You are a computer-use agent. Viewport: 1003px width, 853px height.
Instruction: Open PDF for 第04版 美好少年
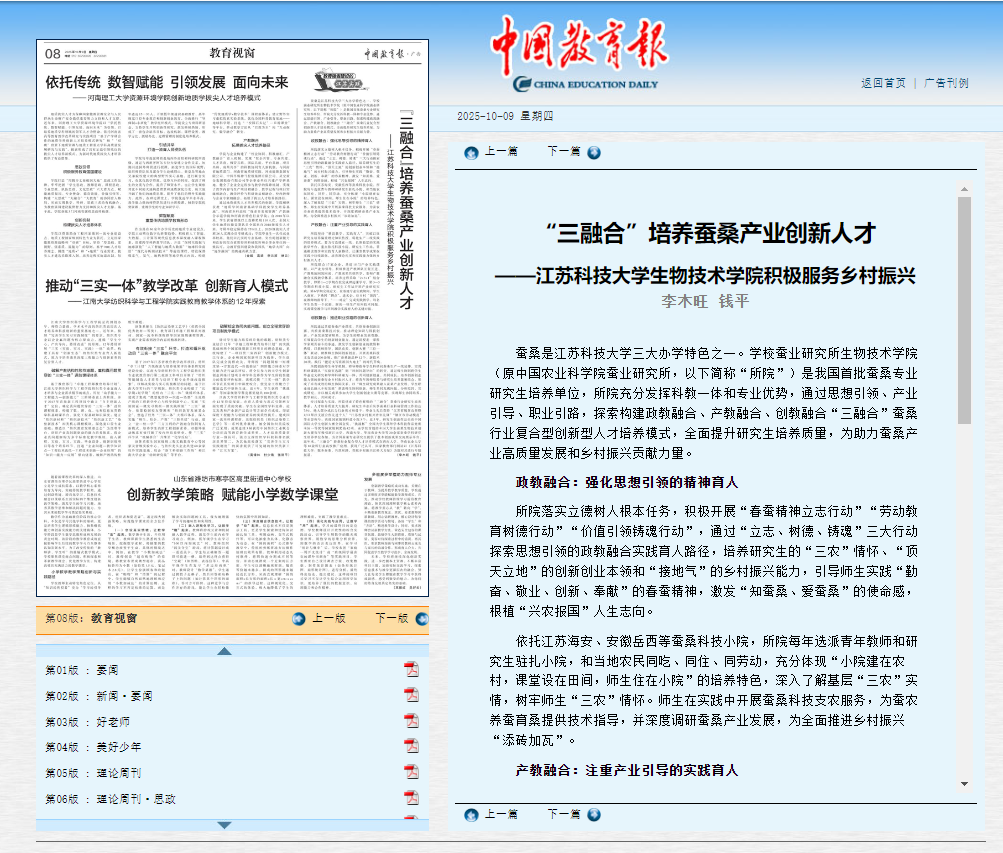coord(411,747)
